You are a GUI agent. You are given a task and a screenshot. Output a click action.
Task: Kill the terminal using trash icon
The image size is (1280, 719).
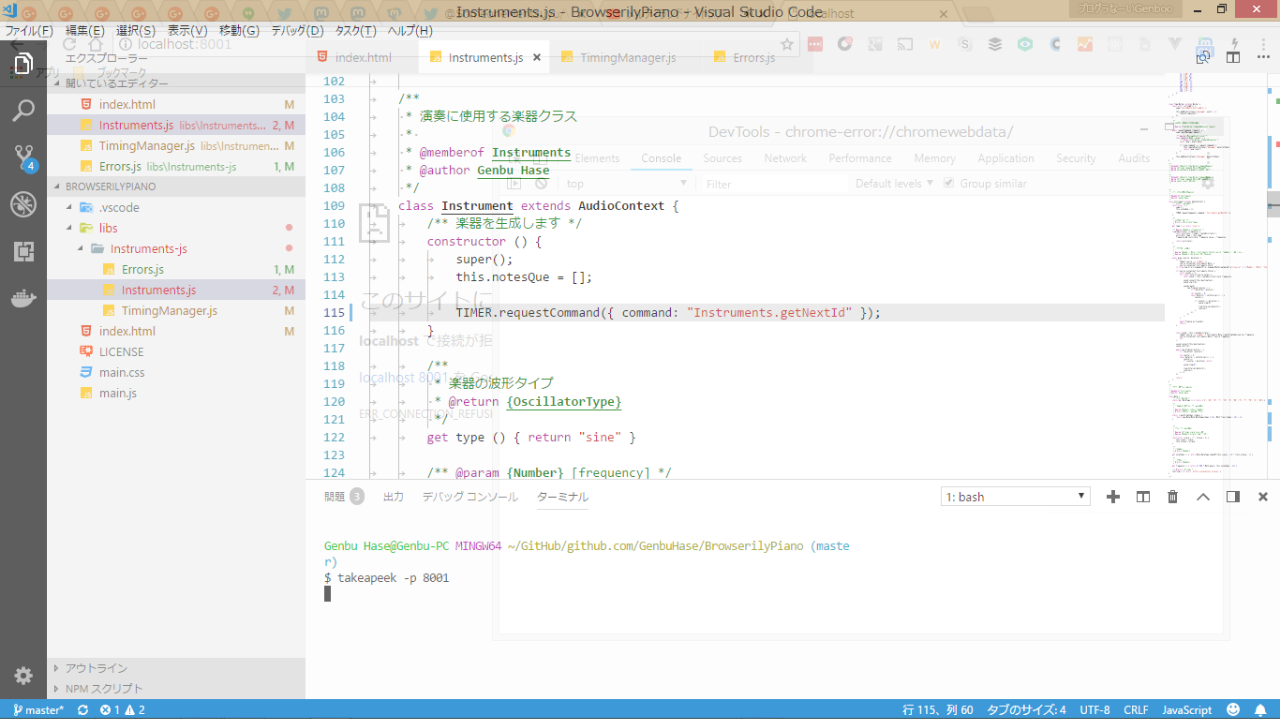pos(1173,497)
